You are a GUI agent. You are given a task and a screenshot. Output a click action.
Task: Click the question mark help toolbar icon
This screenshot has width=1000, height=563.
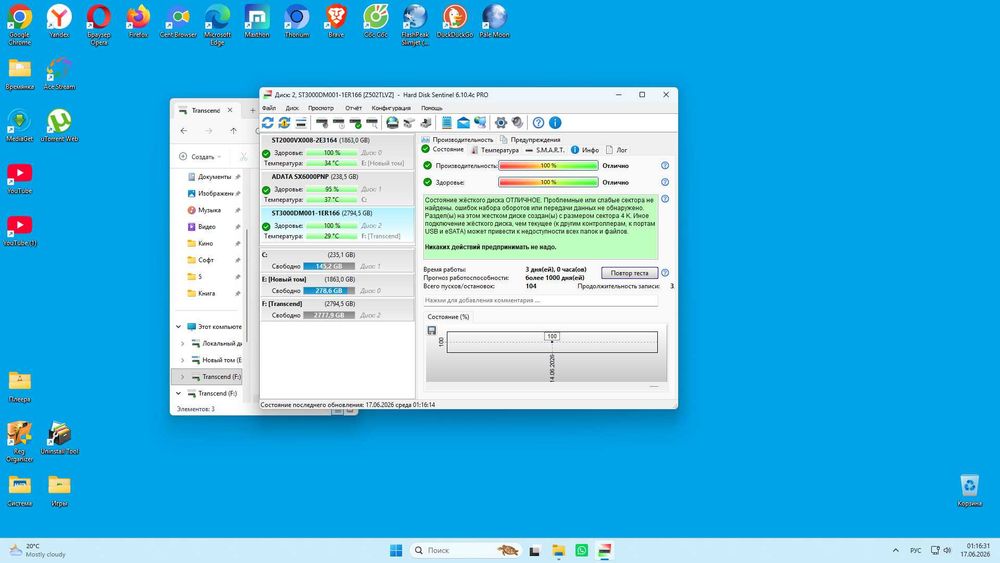click(x=538, y=122)
